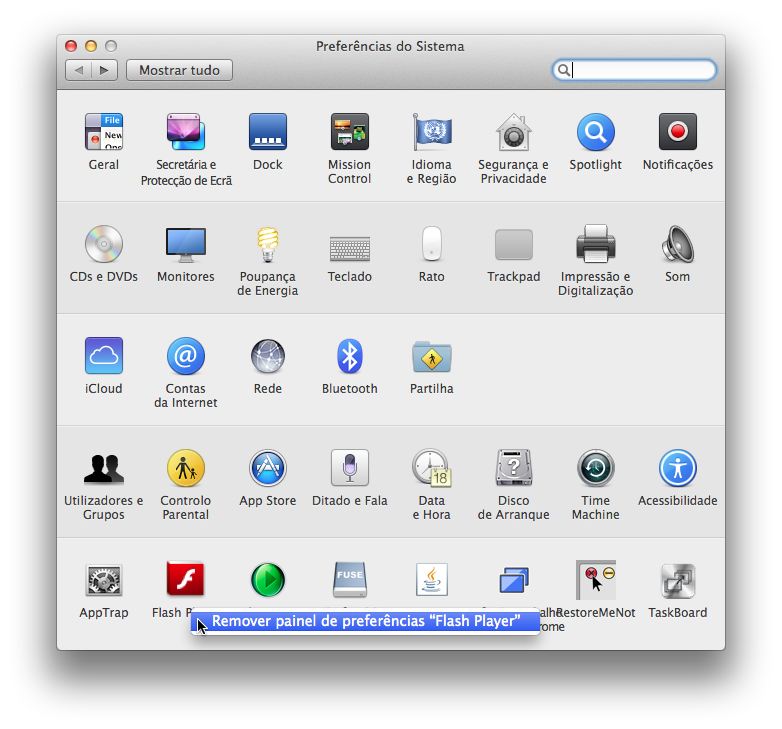Open the Java preference pane
The height and width of the screenshot is (729, 782).
pyautogui.click(x=431, y=579)
